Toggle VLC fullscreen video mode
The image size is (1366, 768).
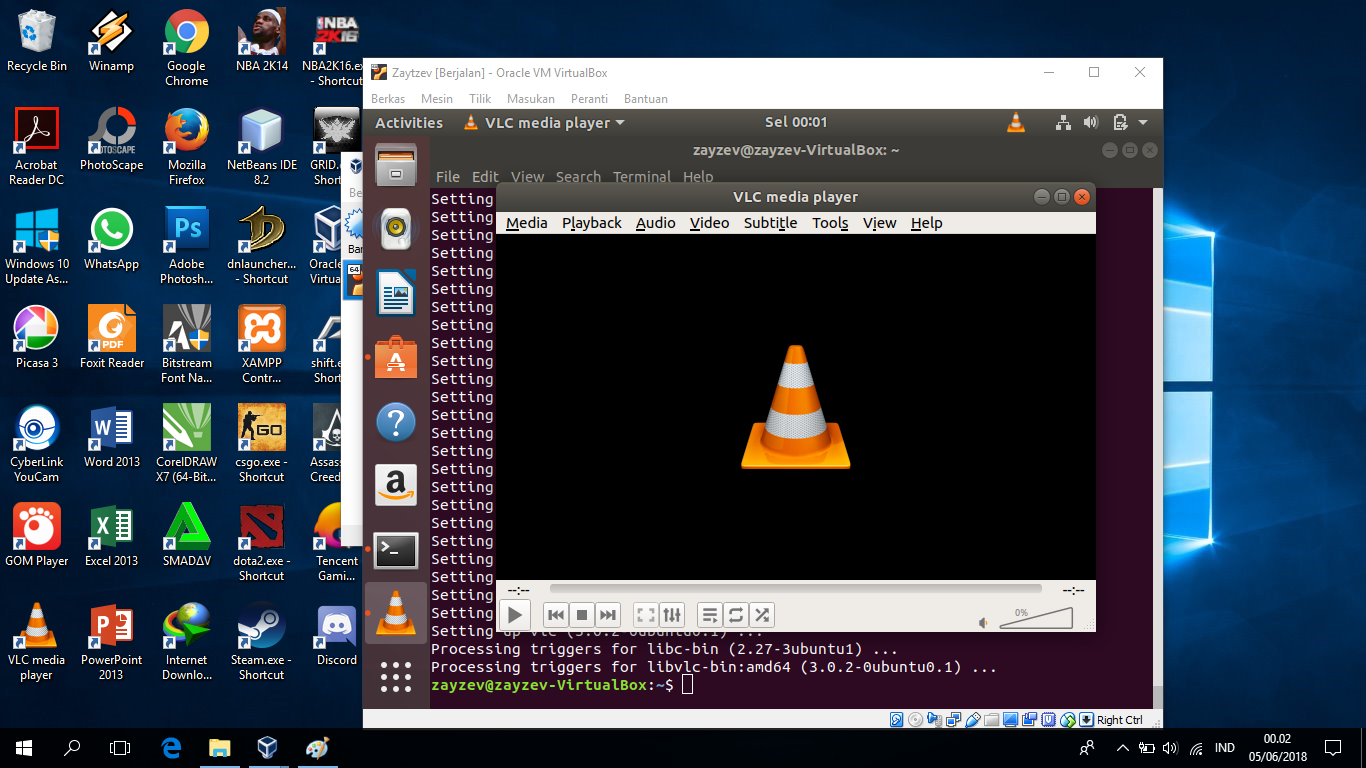646,615
